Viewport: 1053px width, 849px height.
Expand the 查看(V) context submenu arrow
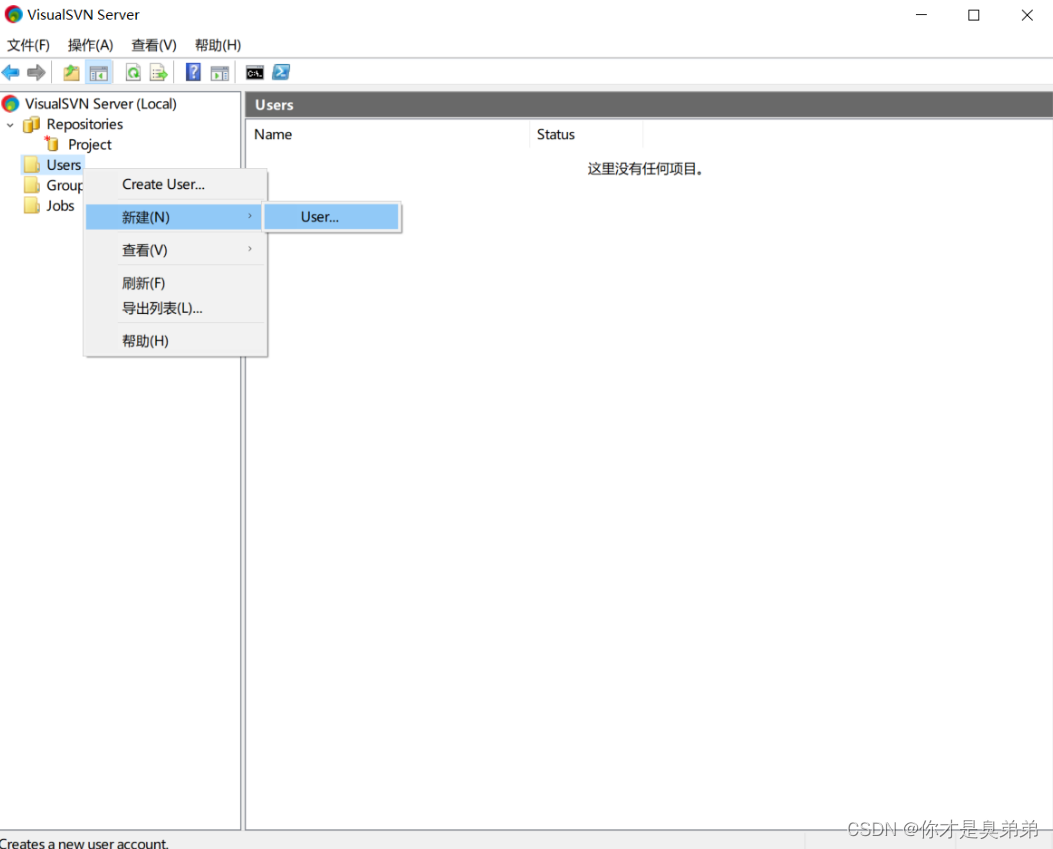coord(250,249)
